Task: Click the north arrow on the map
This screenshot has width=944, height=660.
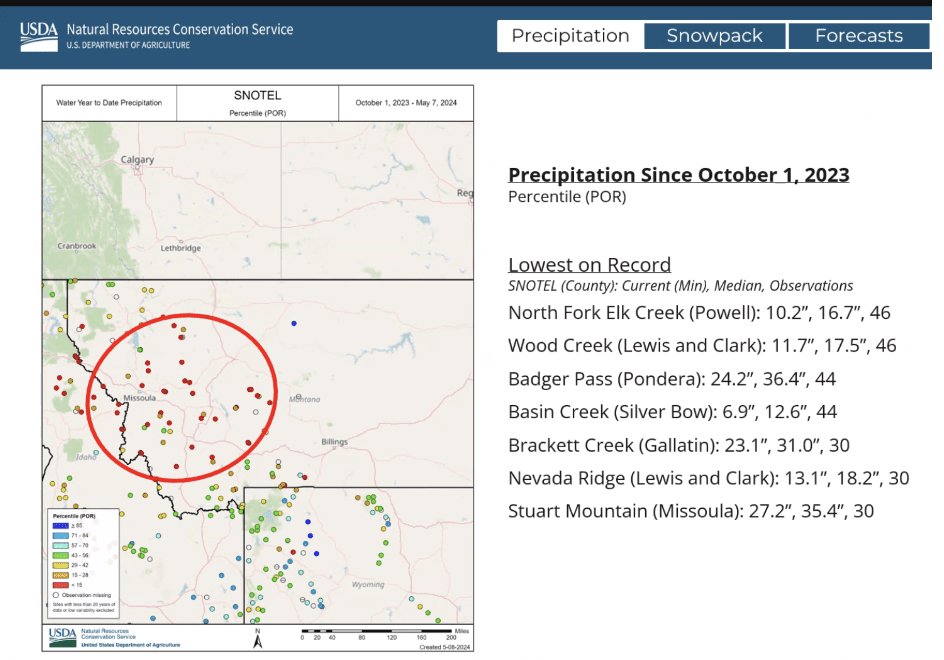Action: pyautogui.click(x=258, y=639)
